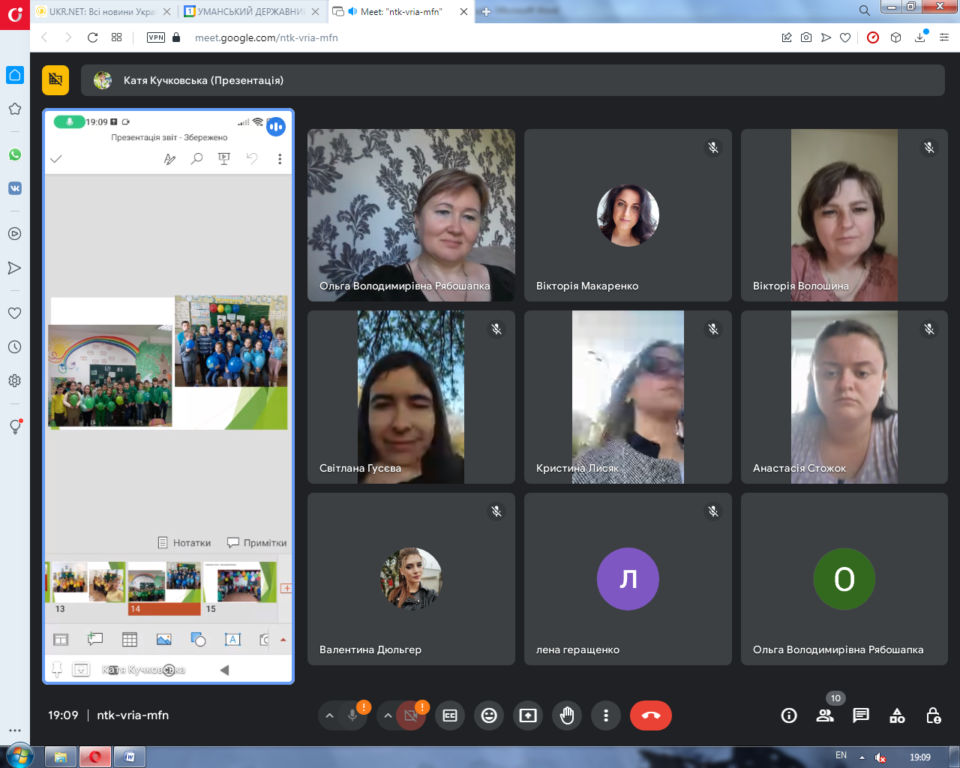Expand audio settings arrow next to microphone
The height and width of the screenshot is (768, 960).
click(x=329, y=715)
